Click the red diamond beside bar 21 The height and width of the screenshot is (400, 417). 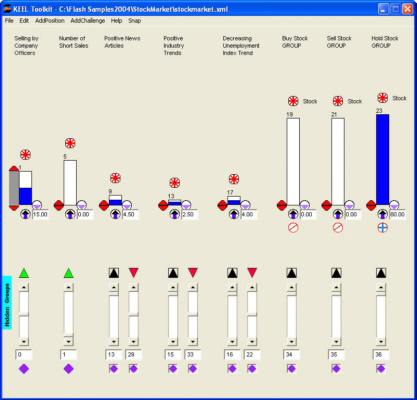tap(326, 206)
